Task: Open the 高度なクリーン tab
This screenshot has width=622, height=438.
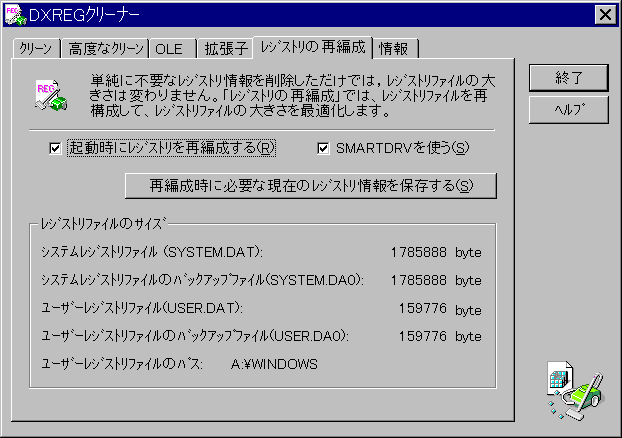Action: tap(104, 49)
